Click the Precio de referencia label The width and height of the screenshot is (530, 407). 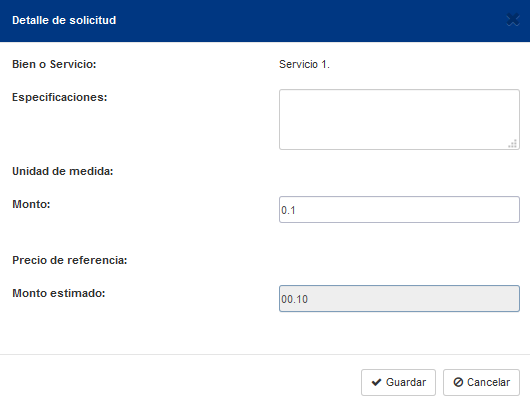pyautogui.click(x=70, y=260)
